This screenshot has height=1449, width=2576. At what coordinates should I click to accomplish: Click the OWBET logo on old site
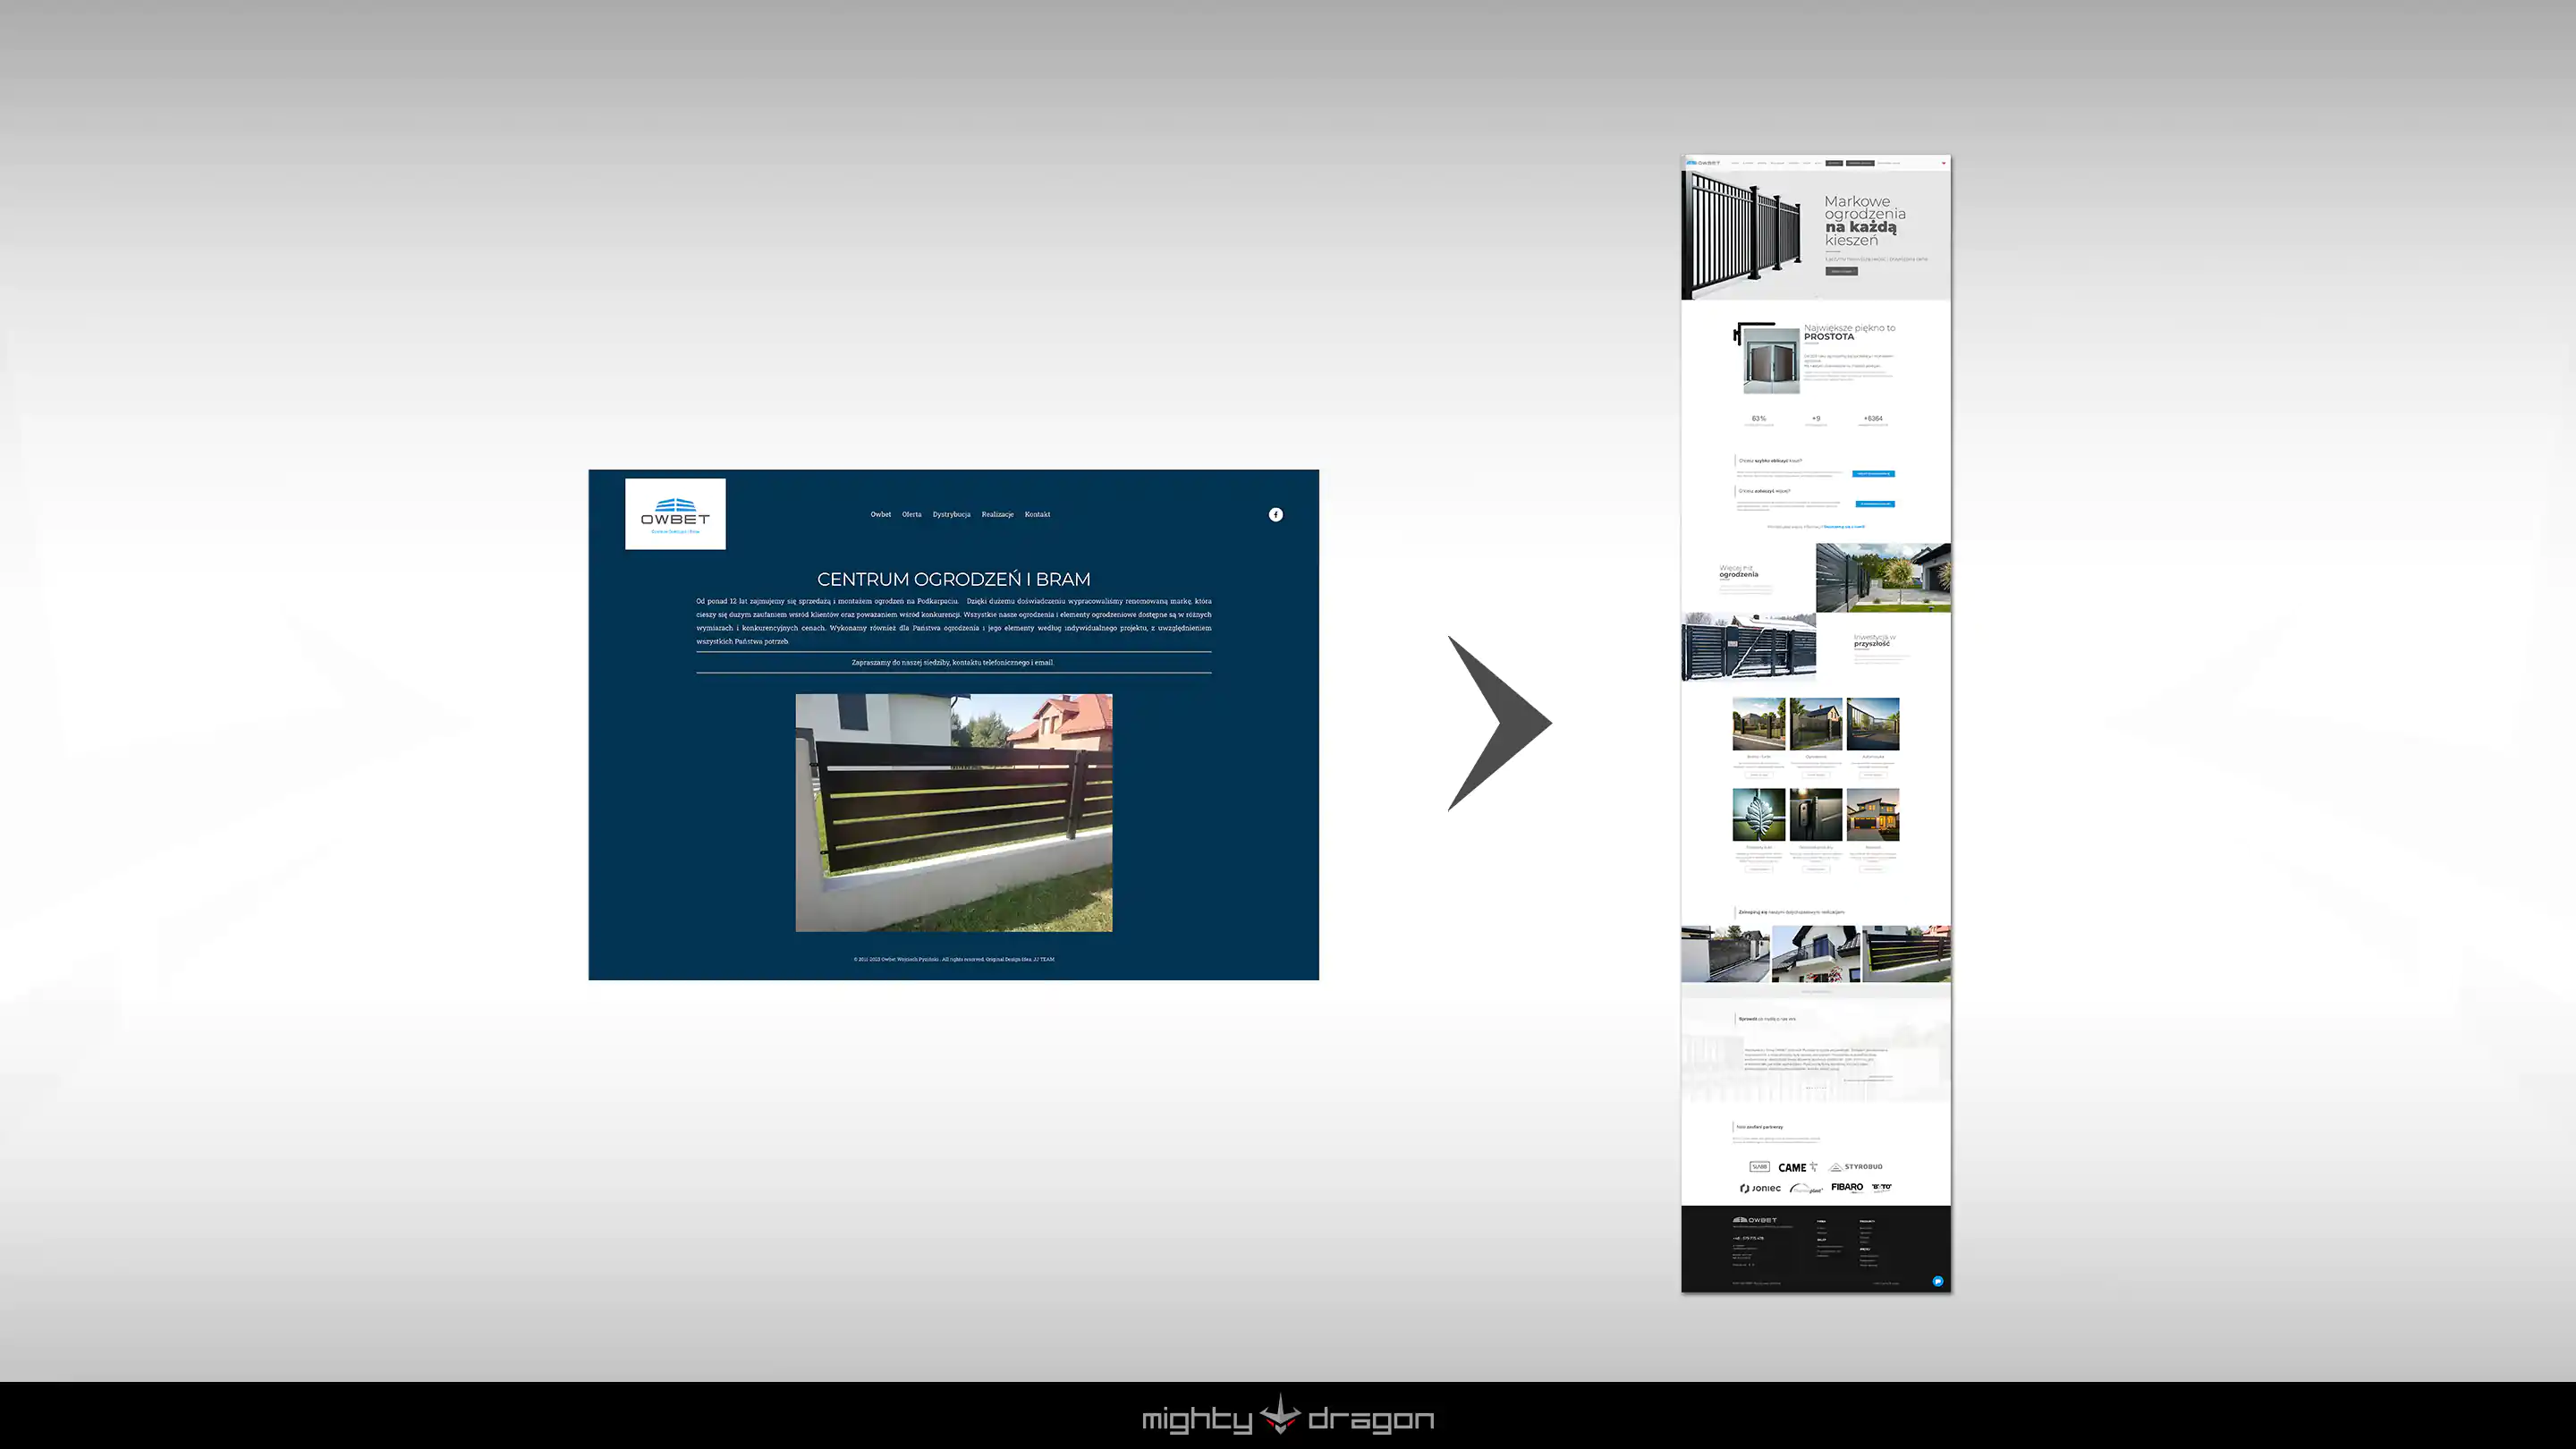pyautogui.click(x=675, y=514)
